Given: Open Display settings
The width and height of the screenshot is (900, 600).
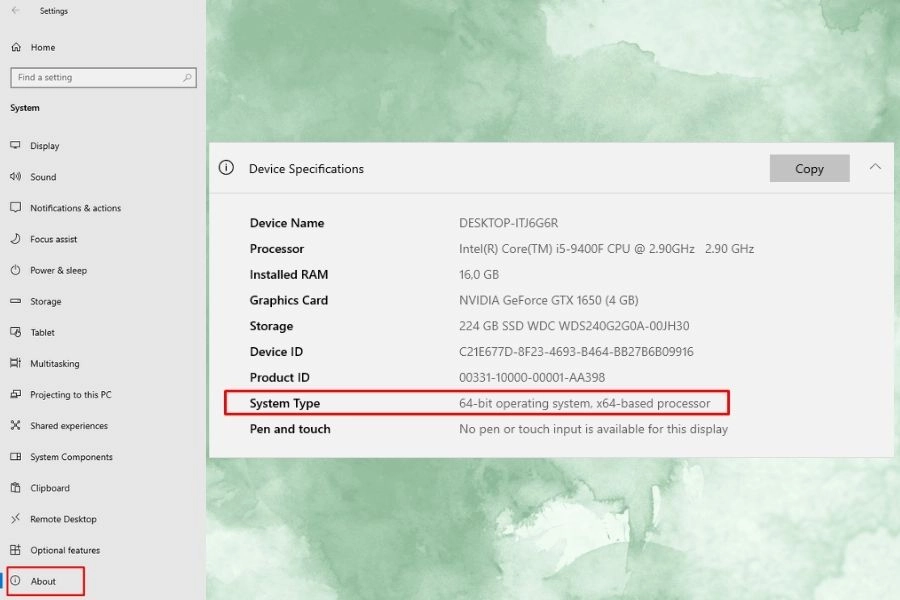Looking at the screenshot, I should pos(45,146).
